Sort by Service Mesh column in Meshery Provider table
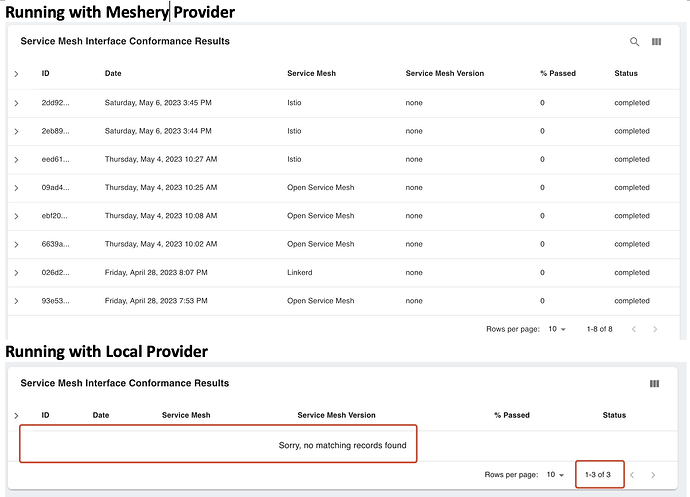This screenshot has width=690, height=497. click(311, 73)
